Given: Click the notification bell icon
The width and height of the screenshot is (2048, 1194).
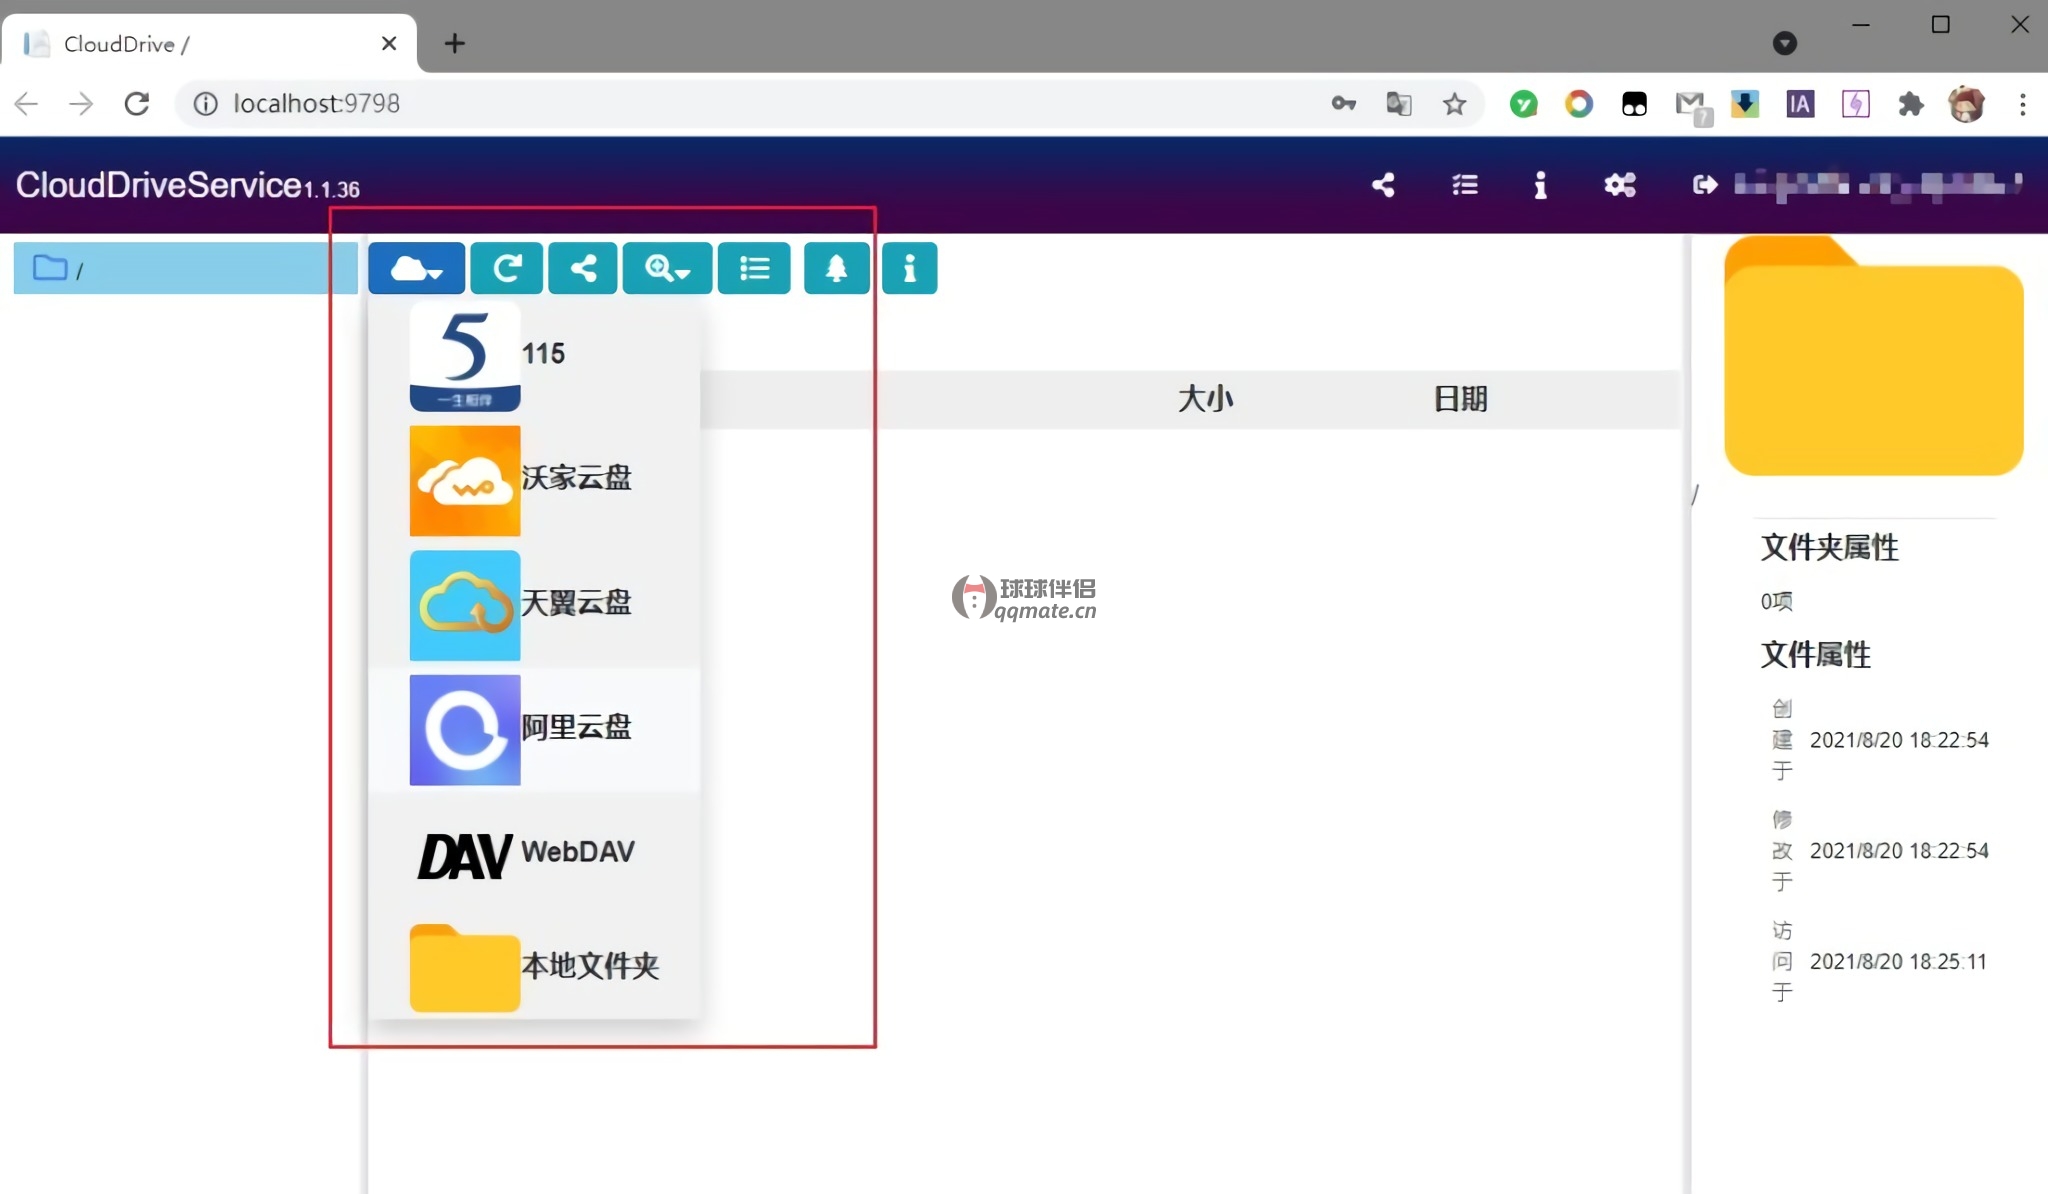Looking at the screenshot, I should click(x=836, y=268).
